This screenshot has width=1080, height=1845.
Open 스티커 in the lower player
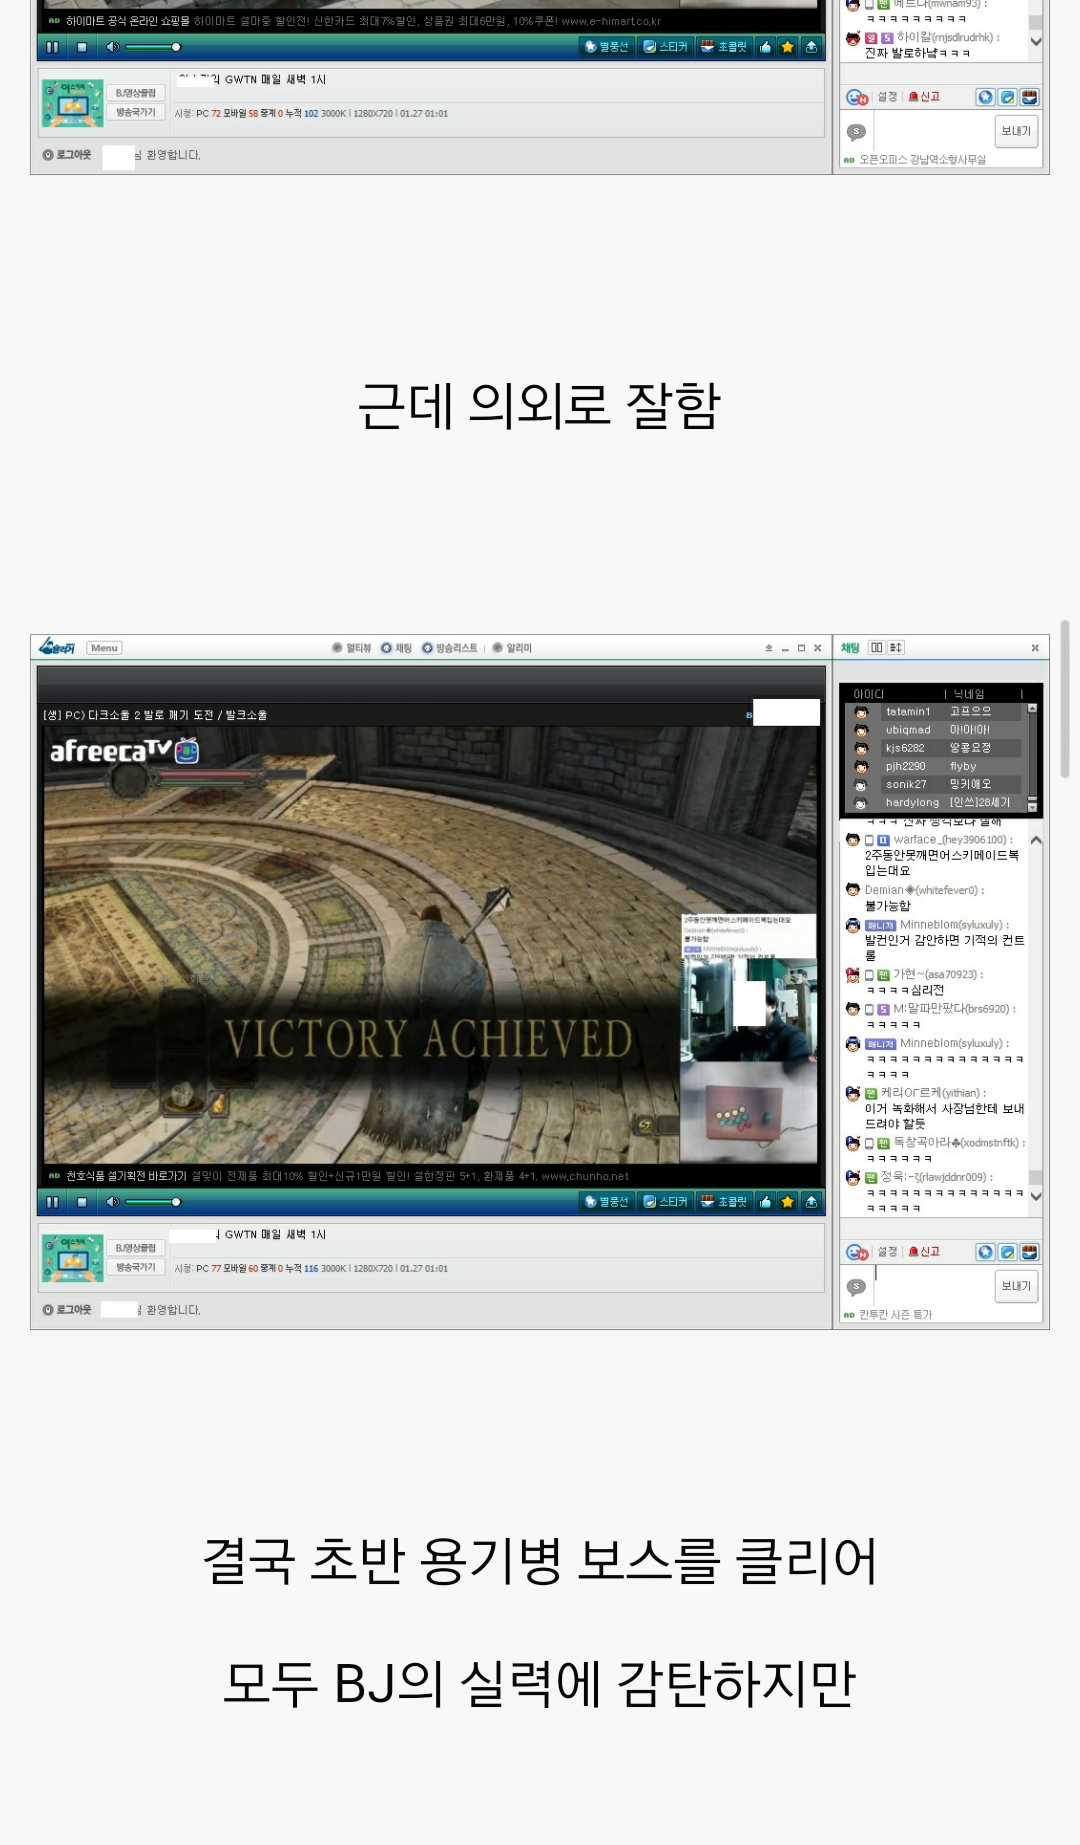[666, 1202]
